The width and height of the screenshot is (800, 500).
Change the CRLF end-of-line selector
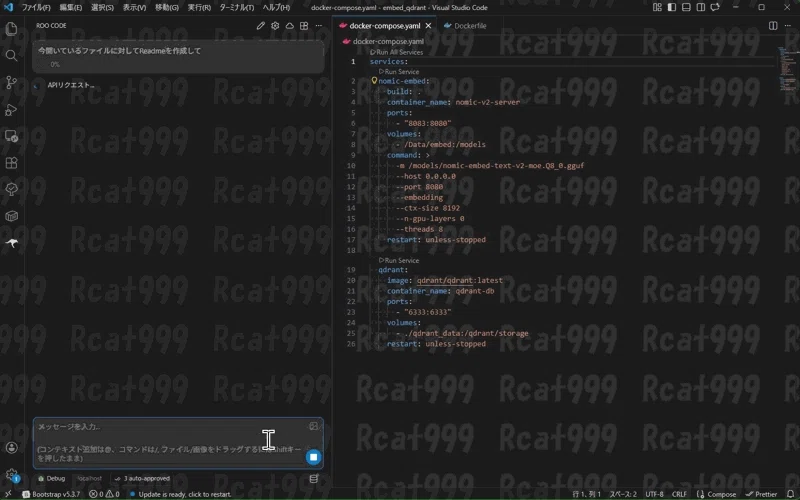[679, 494]
